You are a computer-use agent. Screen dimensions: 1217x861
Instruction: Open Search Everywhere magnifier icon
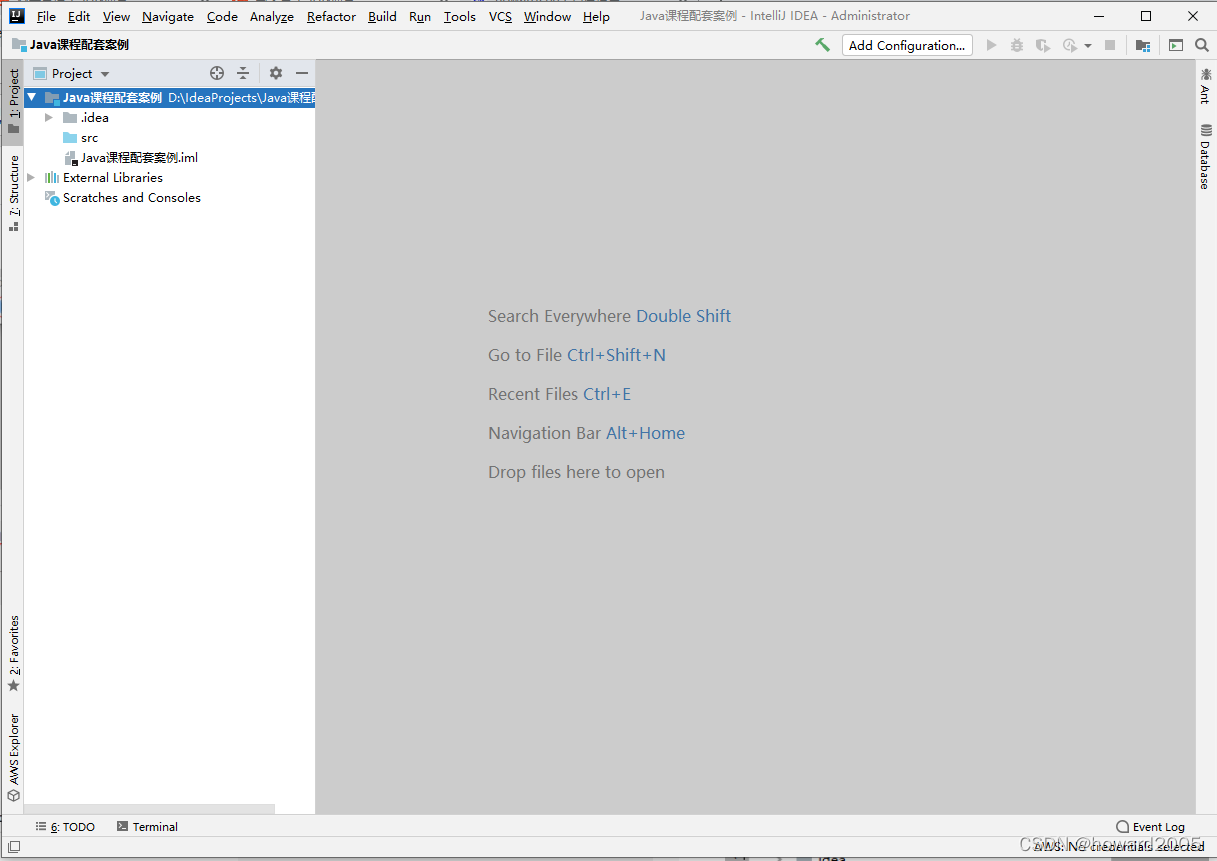(1202, 45)
